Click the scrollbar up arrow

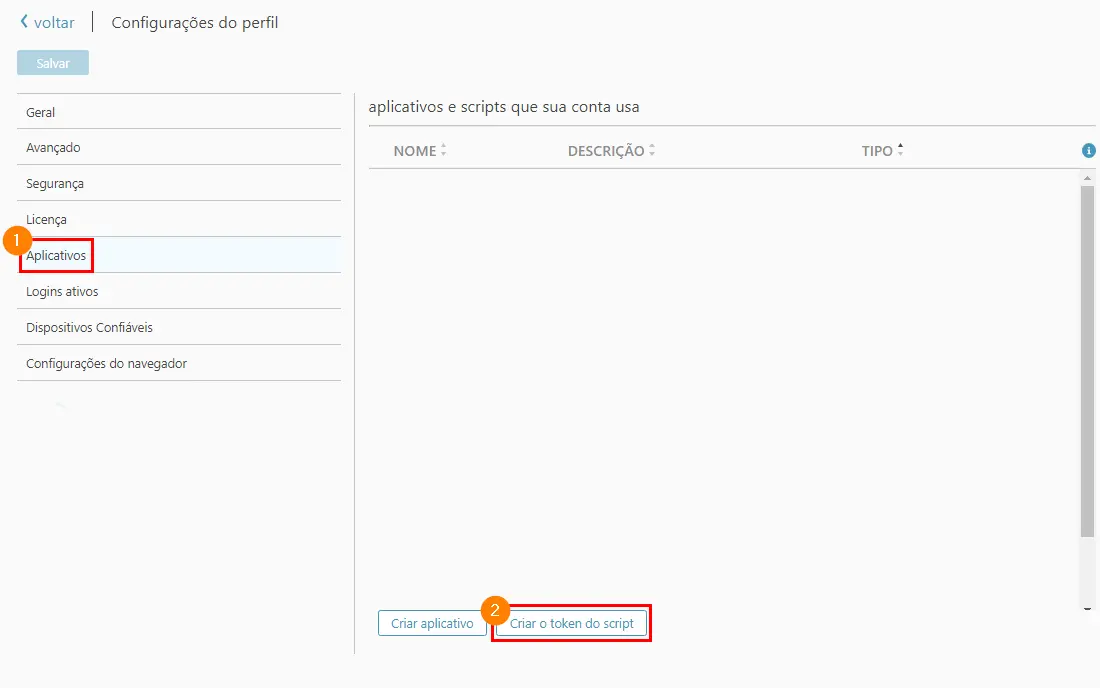[1087, 178]
